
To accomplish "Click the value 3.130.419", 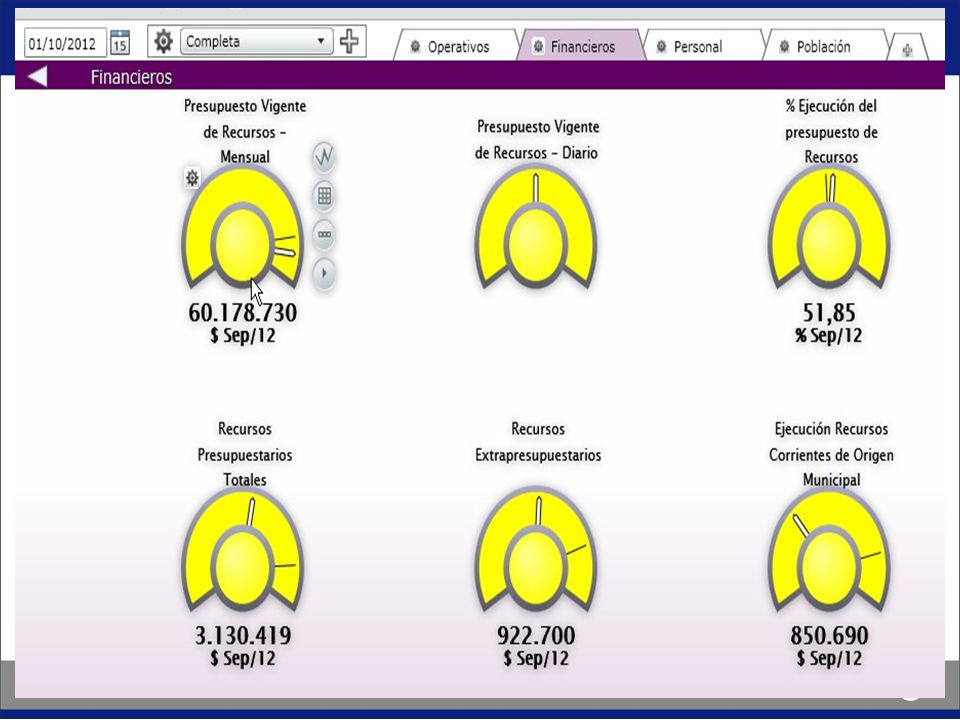I will (x=243, y=635).
